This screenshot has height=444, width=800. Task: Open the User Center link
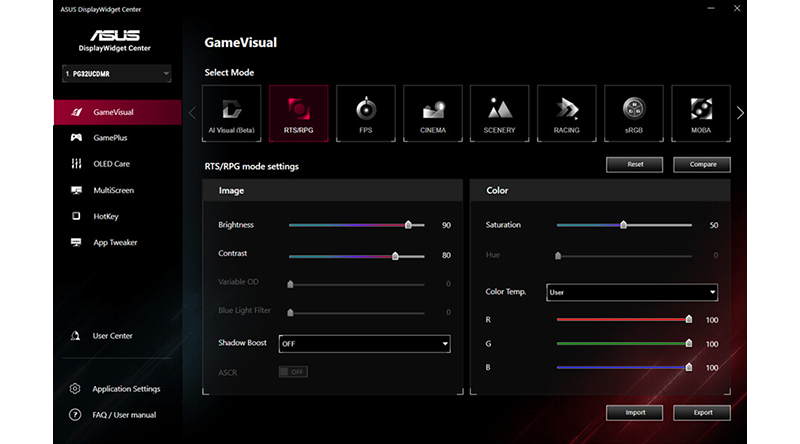coord(112,335)
